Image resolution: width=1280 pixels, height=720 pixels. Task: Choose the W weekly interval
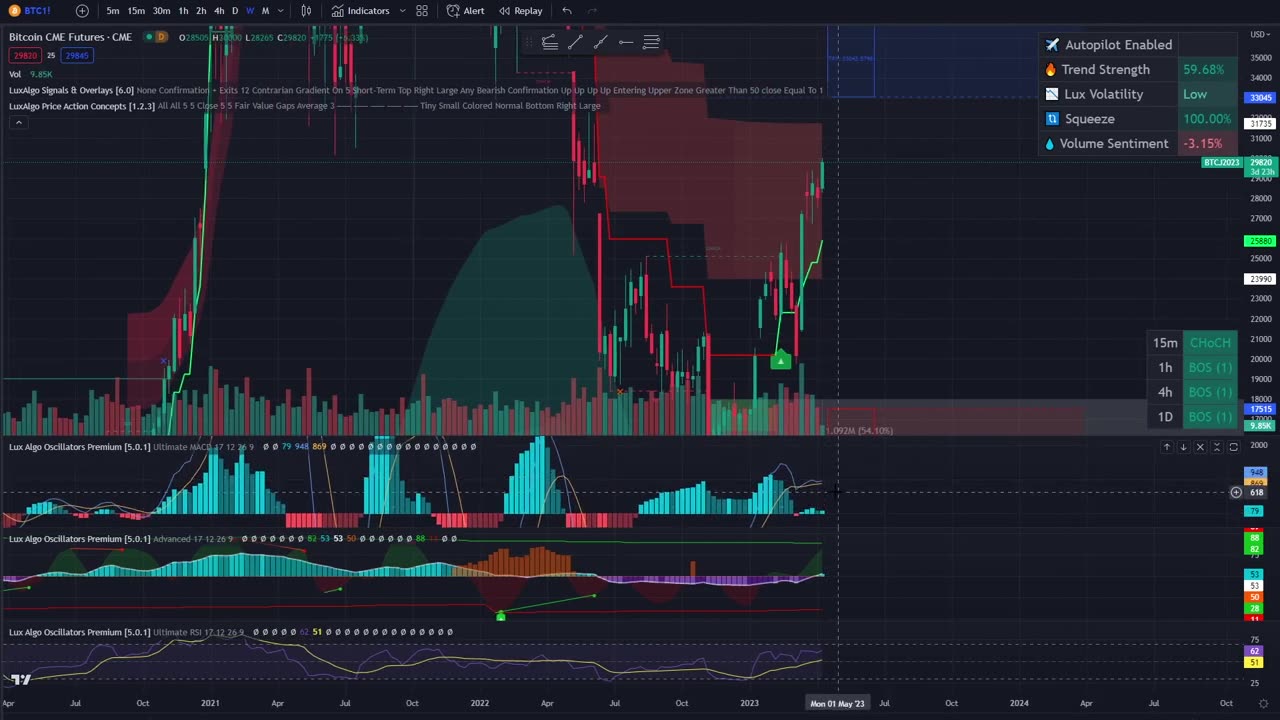250,11
